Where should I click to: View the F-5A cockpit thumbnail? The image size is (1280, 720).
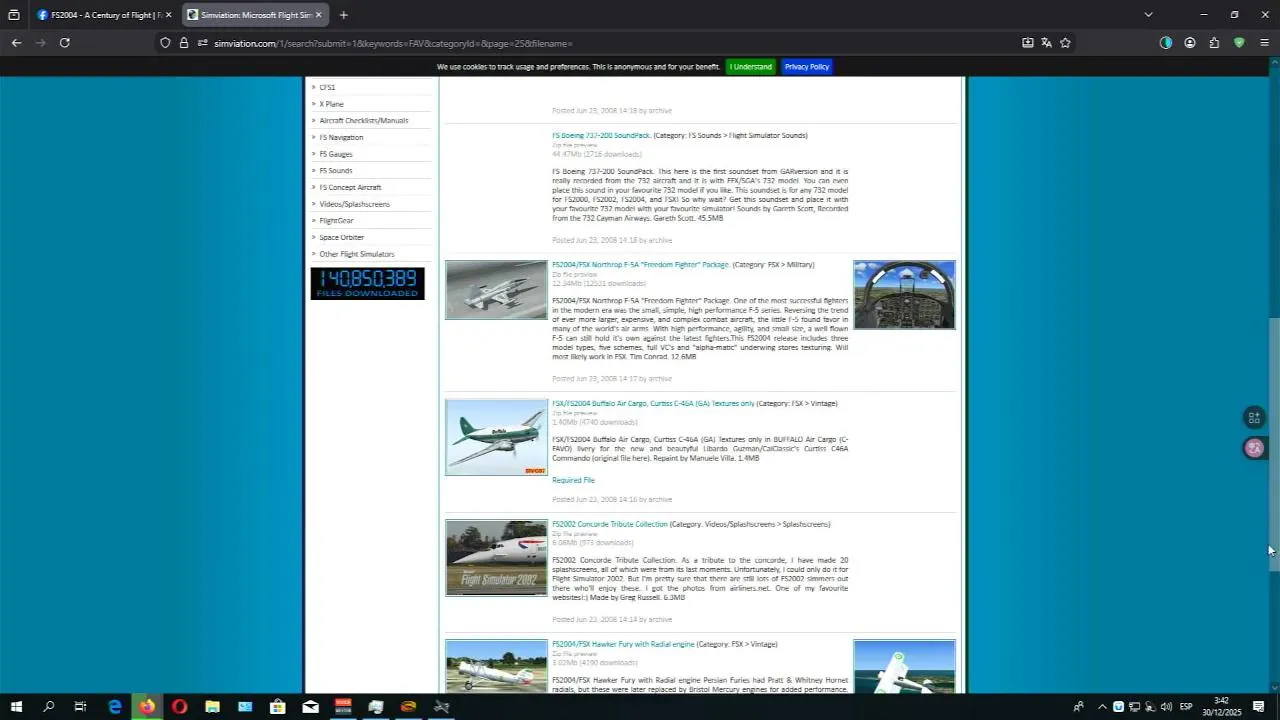click(x=904, y=295)
